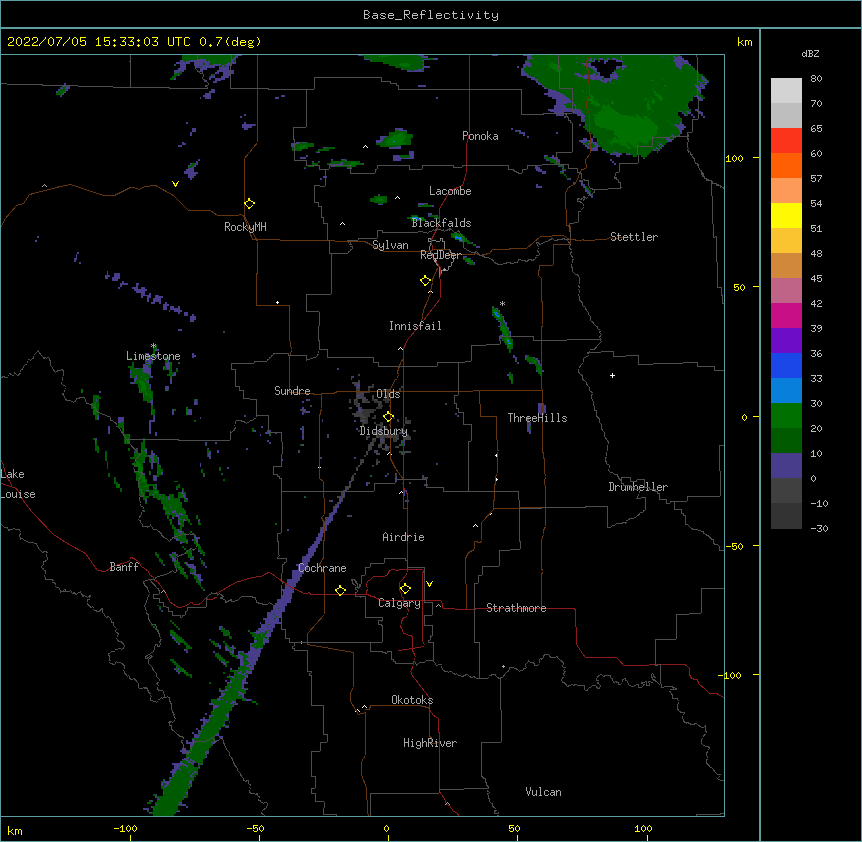Click the Olds town label
The height and width of the screenshot is (842, 862).
pos(388,394)
